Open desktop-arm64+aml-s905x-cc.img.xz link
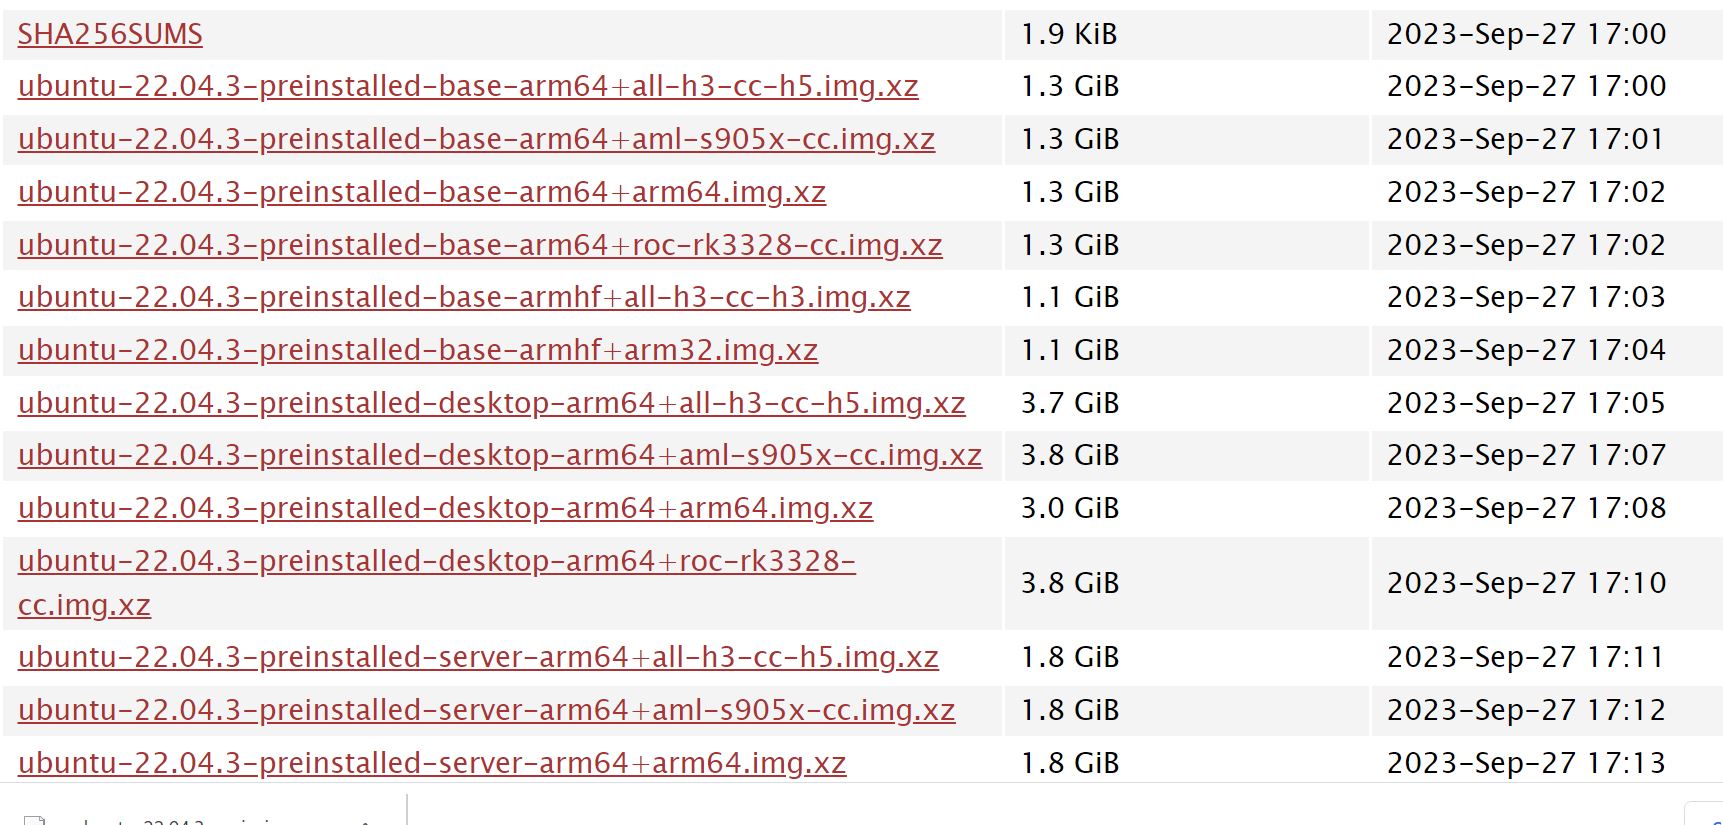The height and width of the screenshot is (825, 1723). pyautogui.click(x=500, y=456)
